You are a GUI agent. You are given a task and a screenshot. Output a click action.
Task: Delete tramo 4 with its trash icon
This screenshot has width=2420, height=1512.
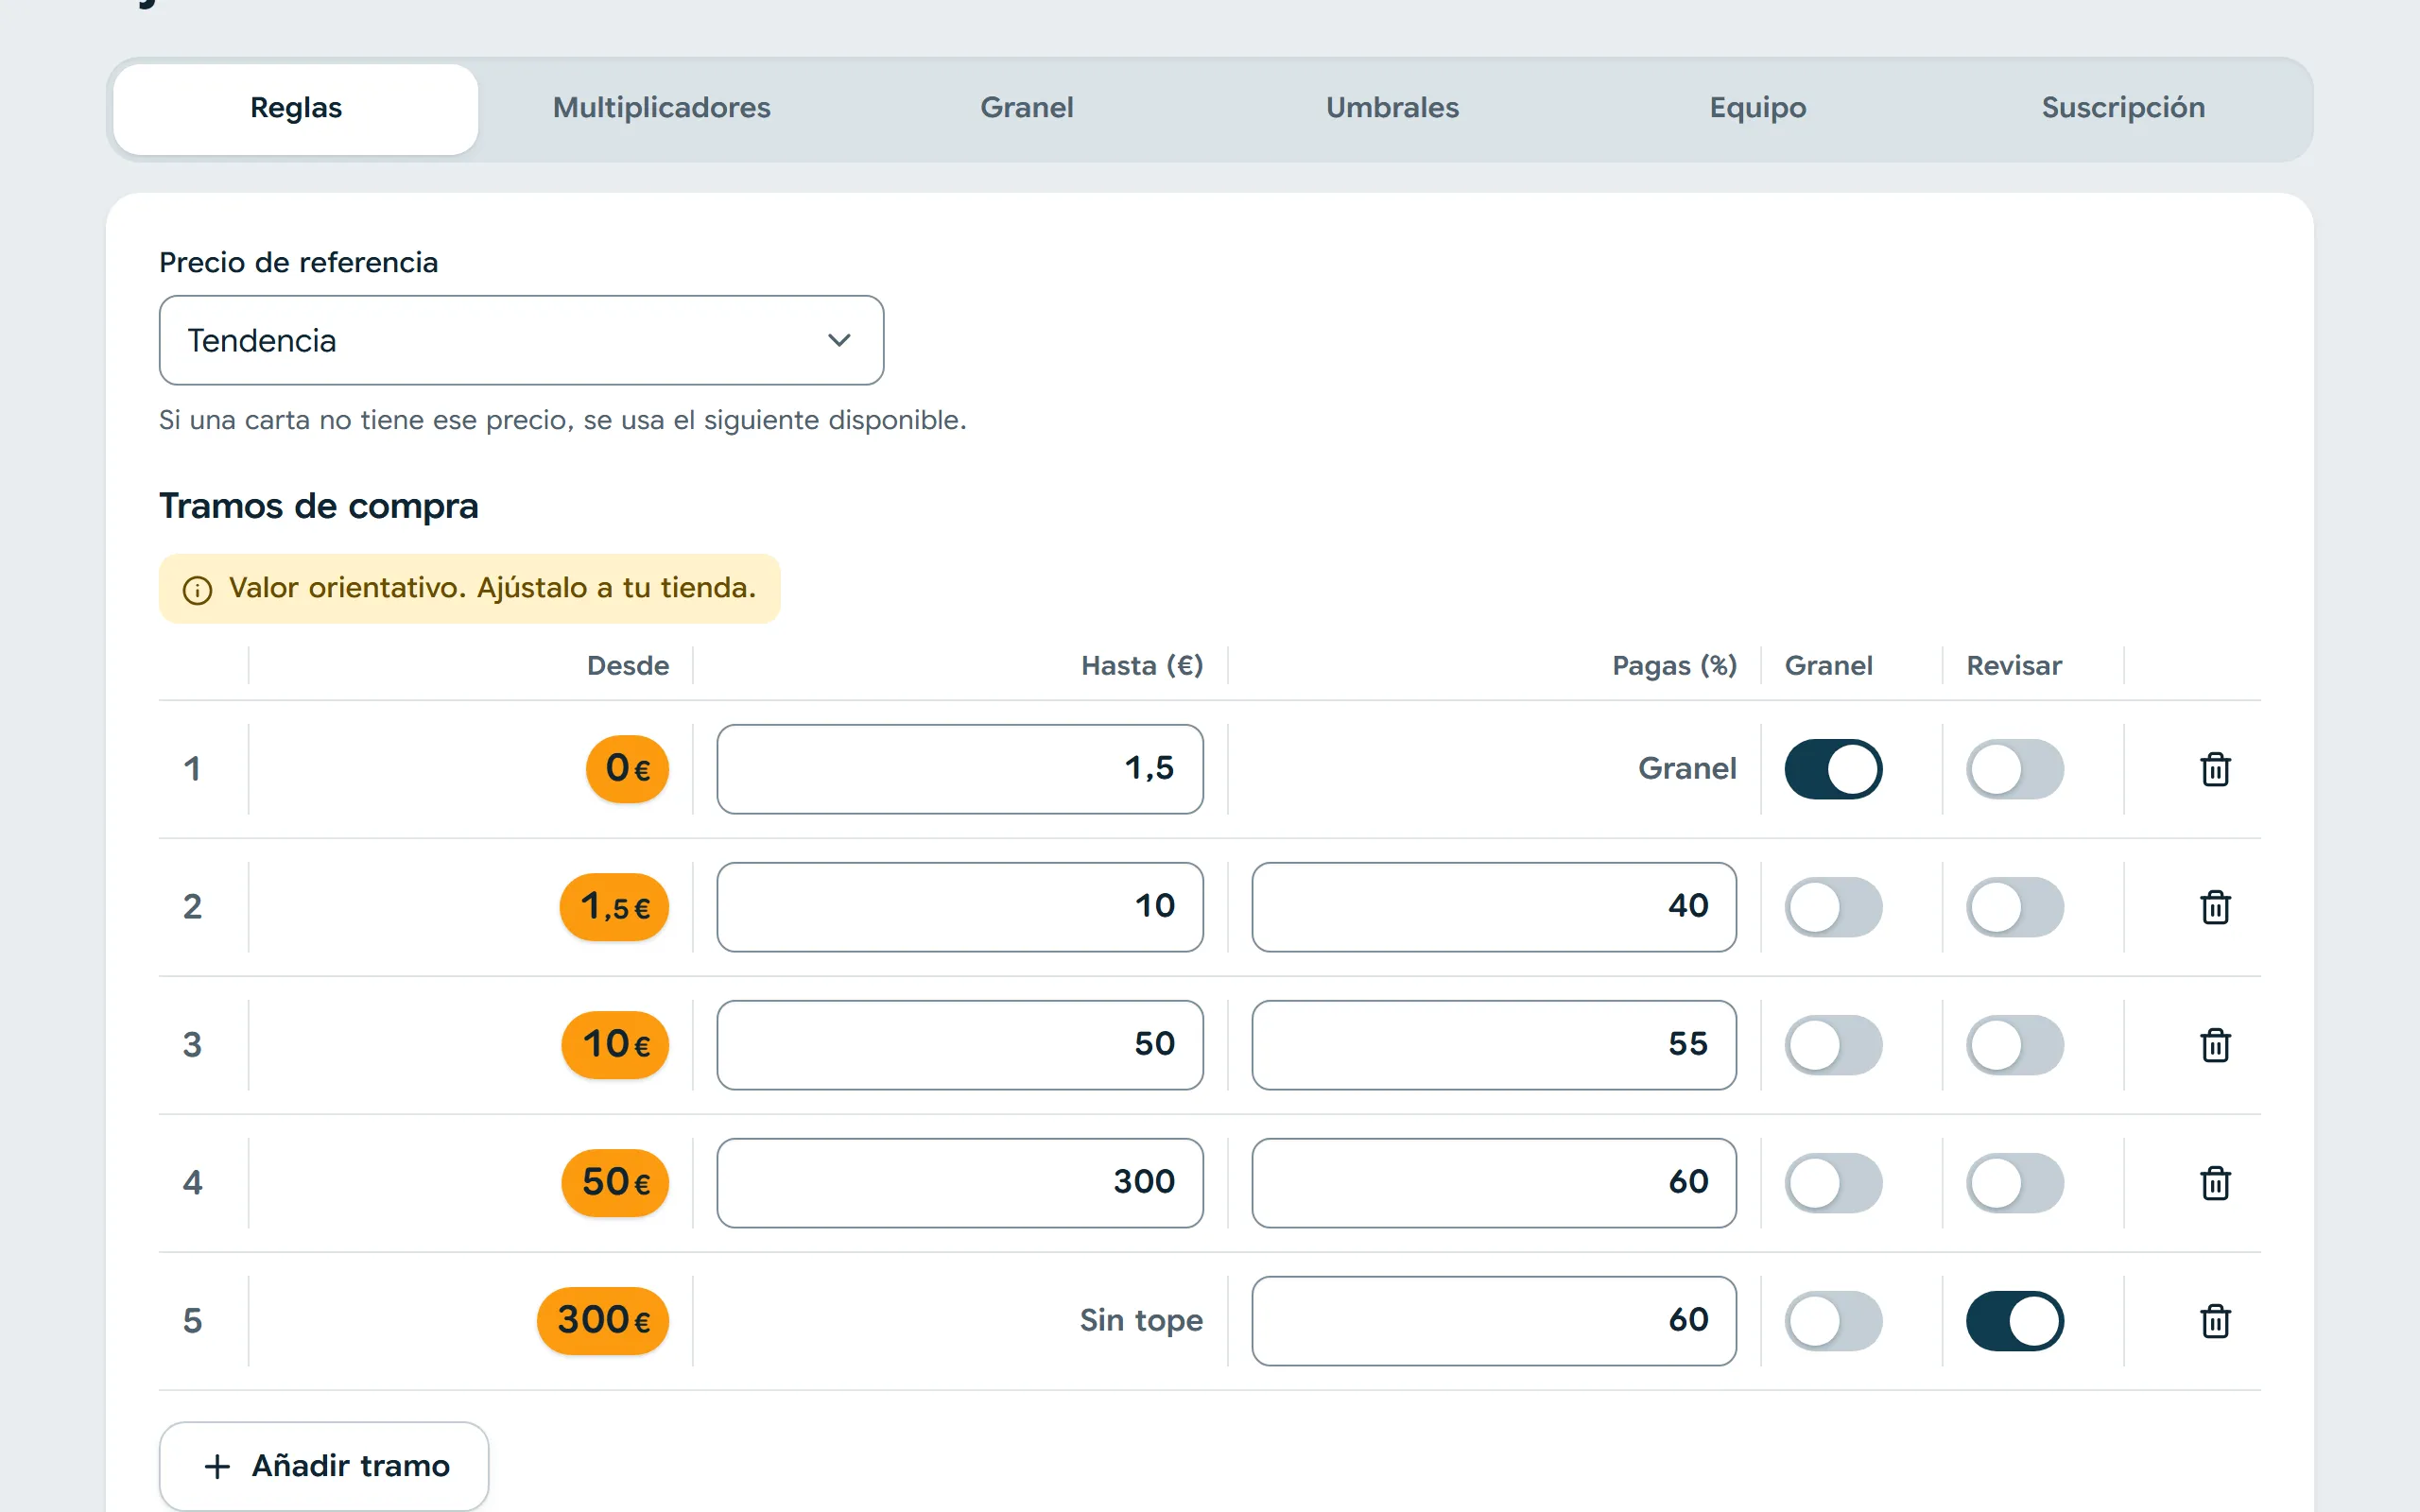click(x=2215, y=1183)
